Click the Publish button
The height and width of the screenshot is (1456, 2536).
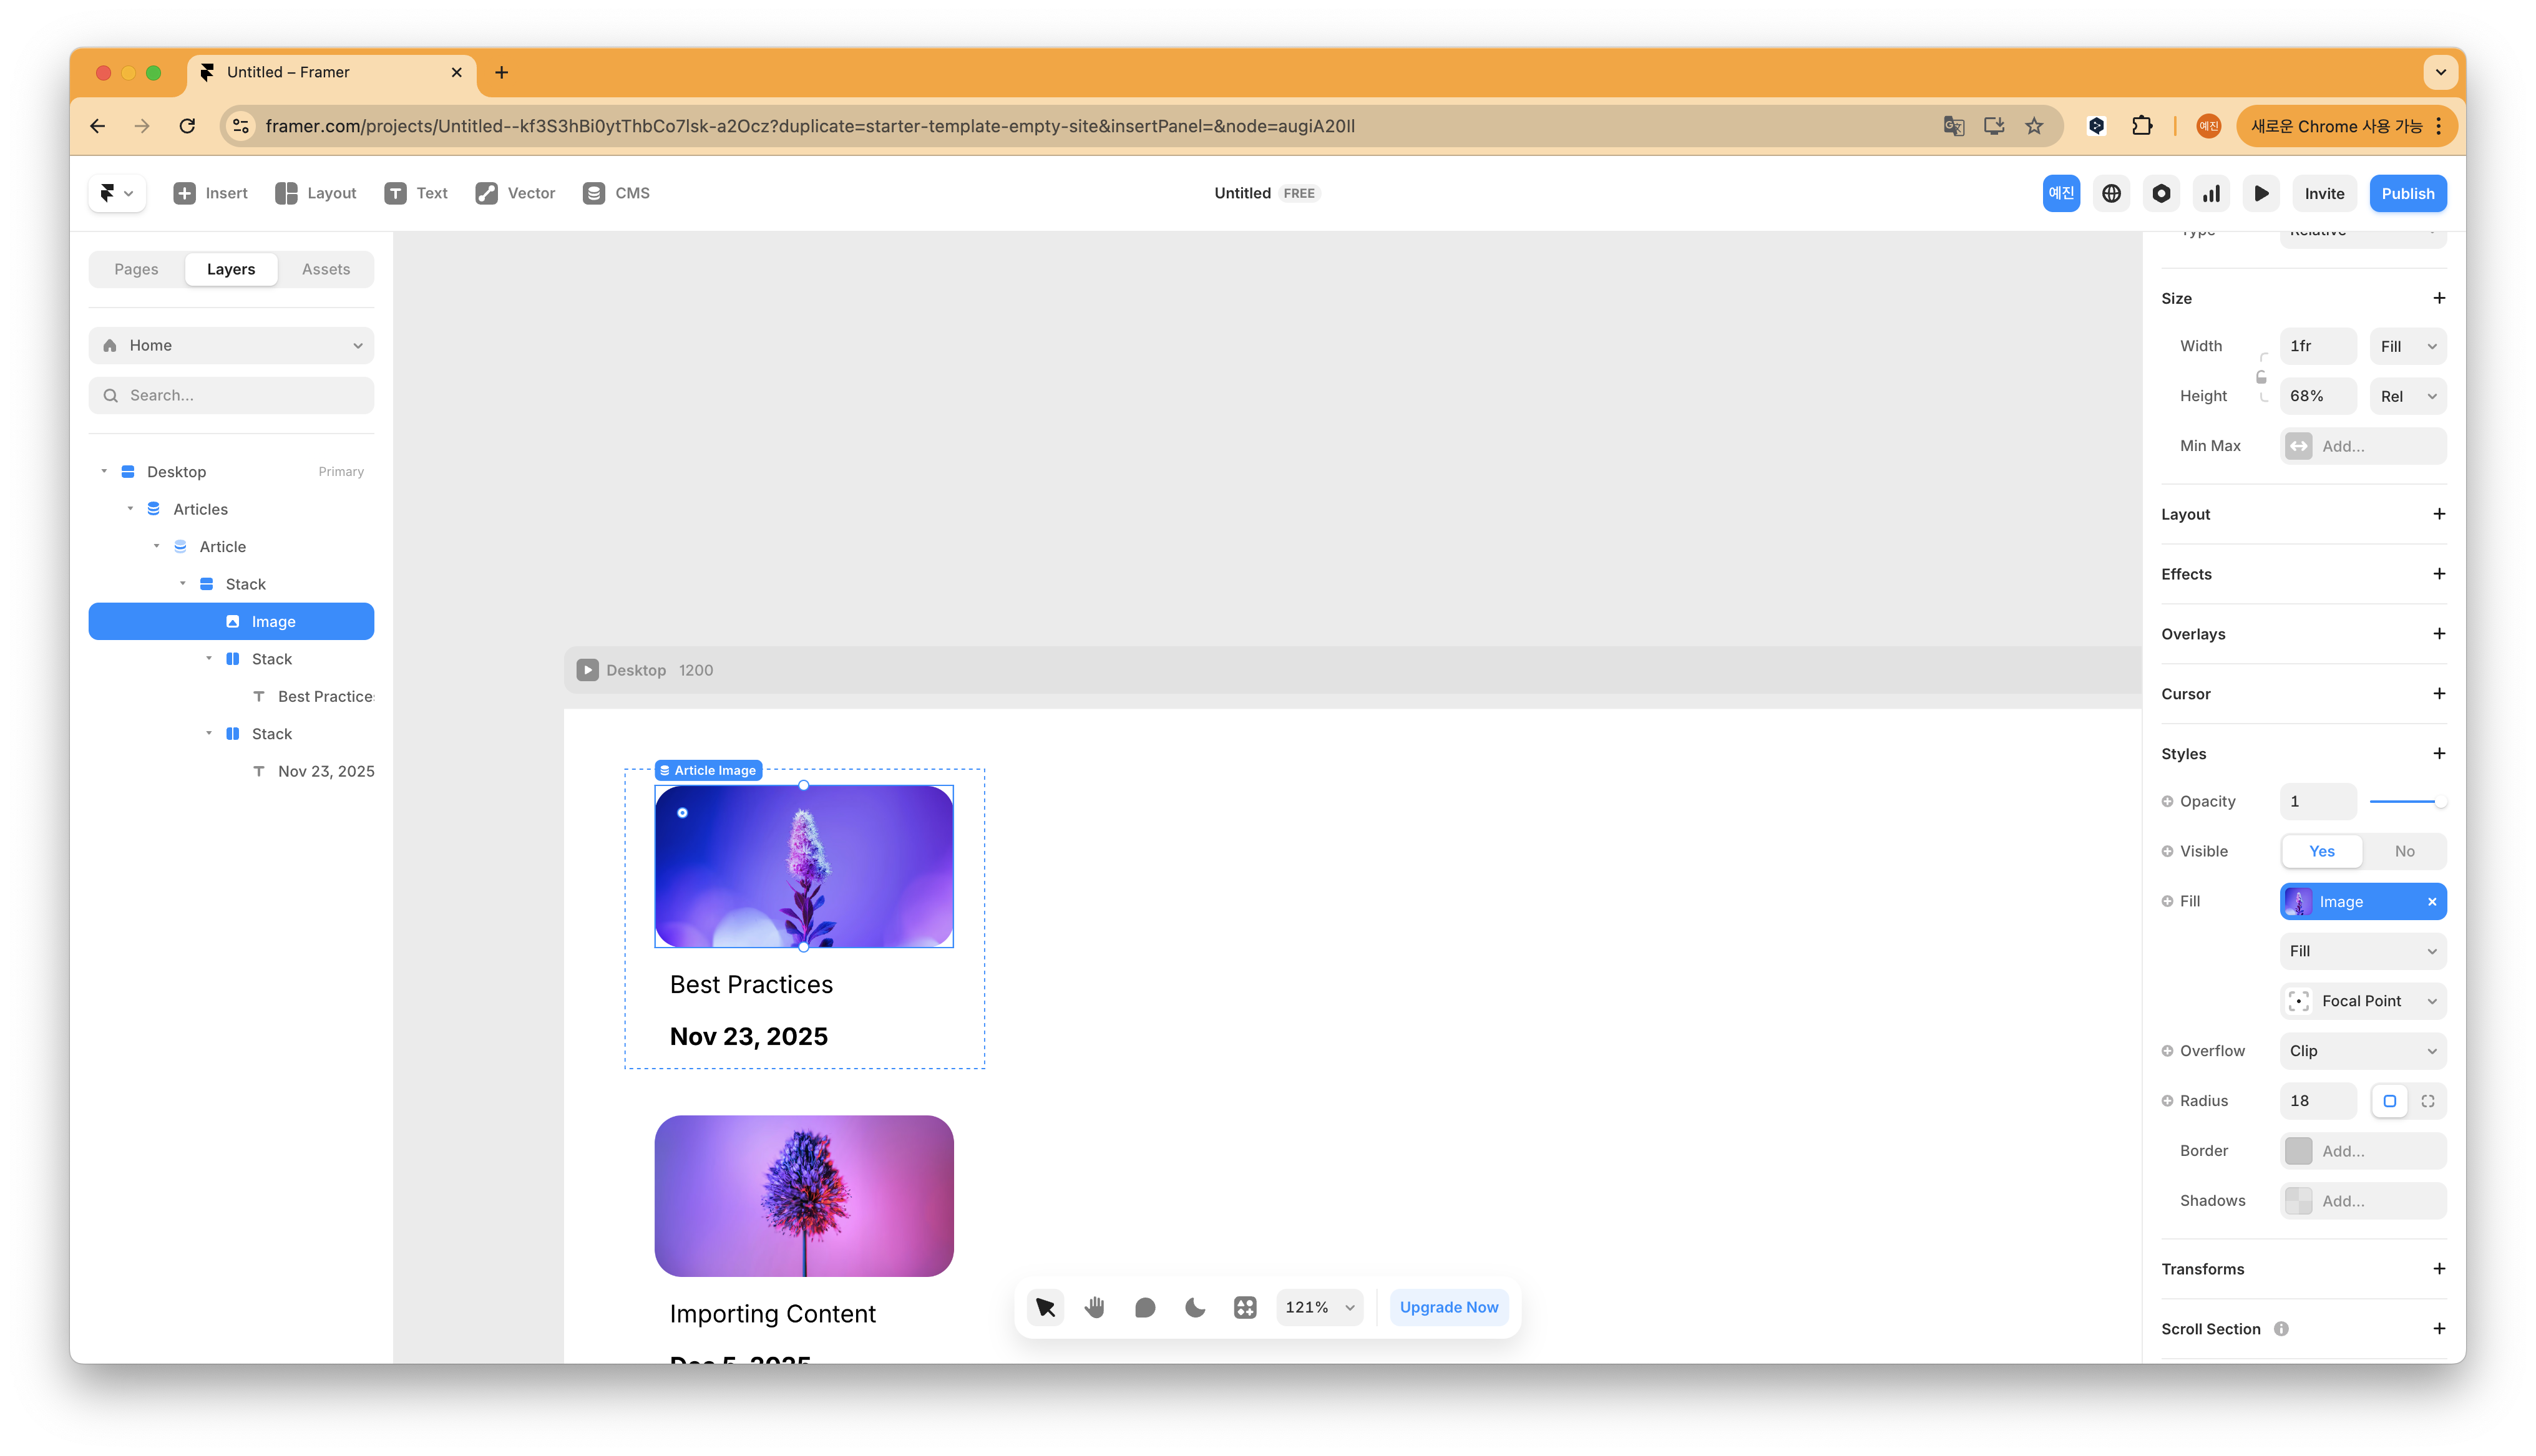(x=2407, y=194)
